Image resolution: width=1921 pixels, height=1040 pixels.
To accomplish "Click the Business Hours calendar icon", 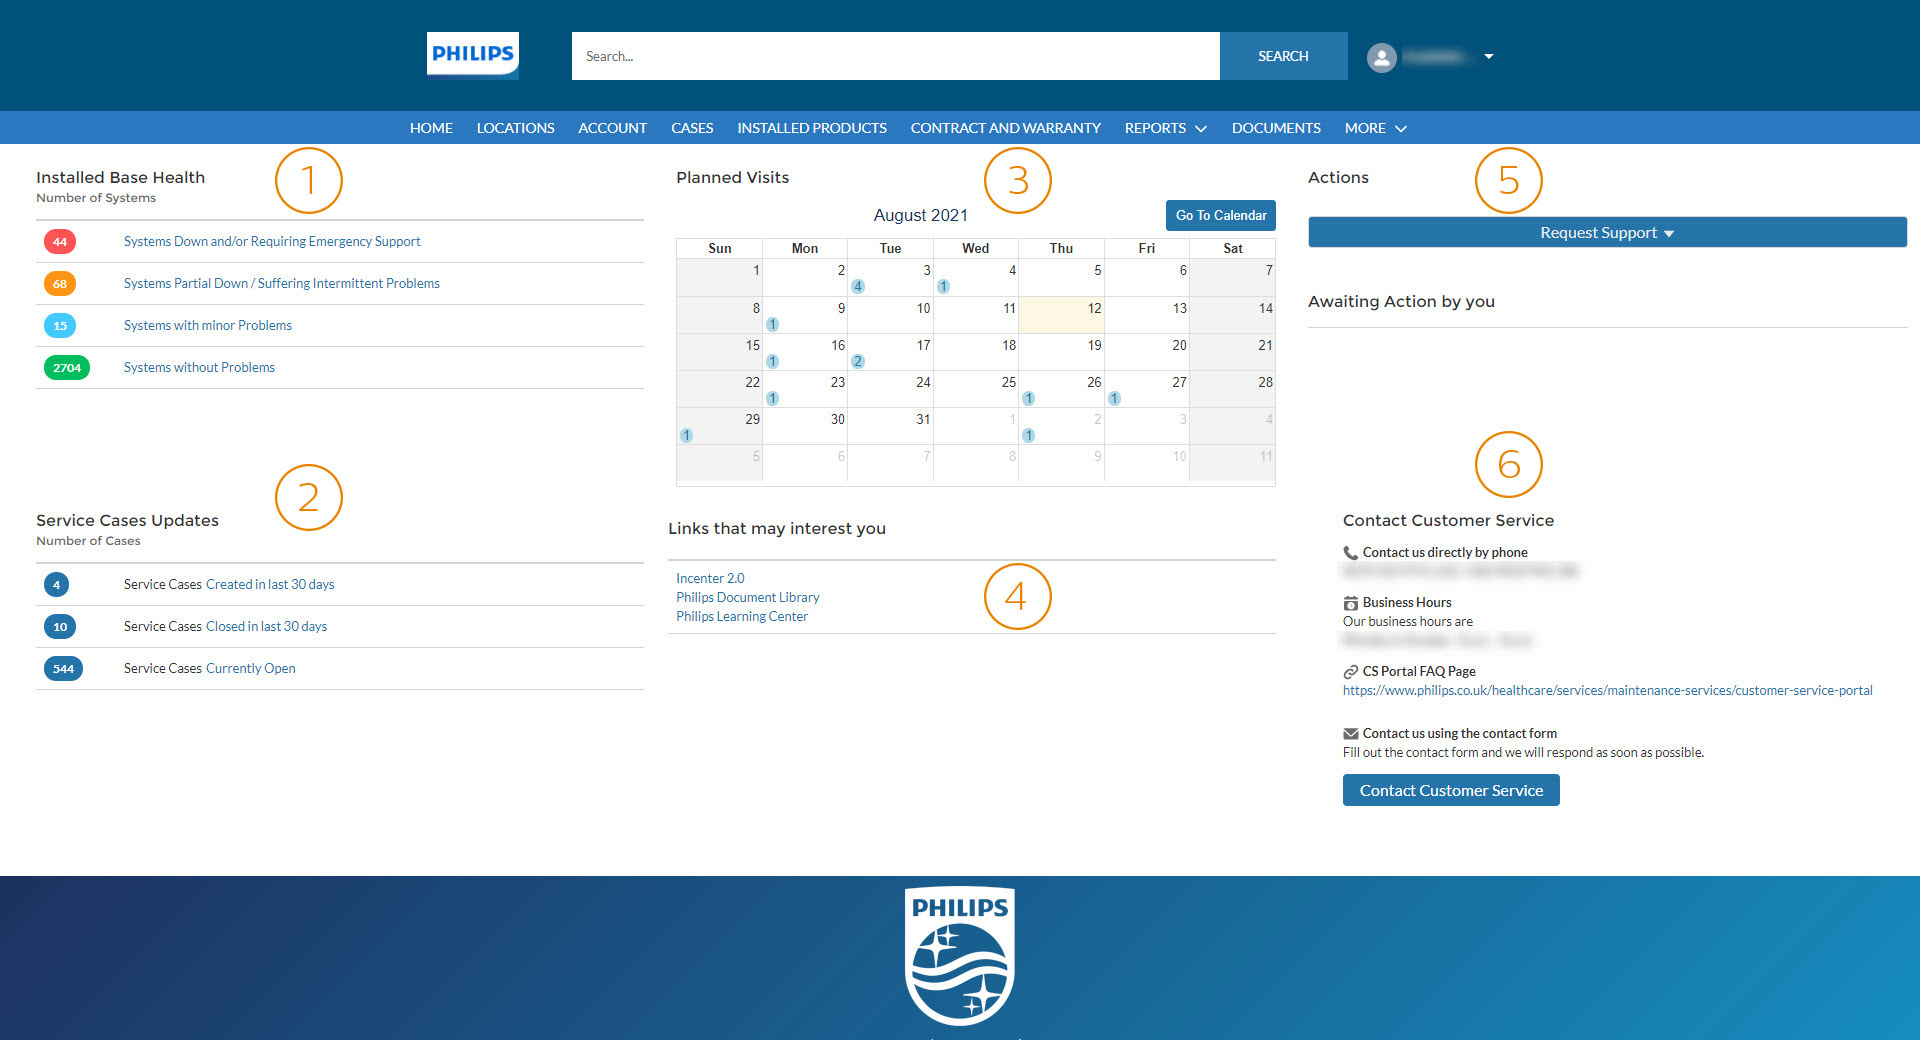I will point(1350,602).
